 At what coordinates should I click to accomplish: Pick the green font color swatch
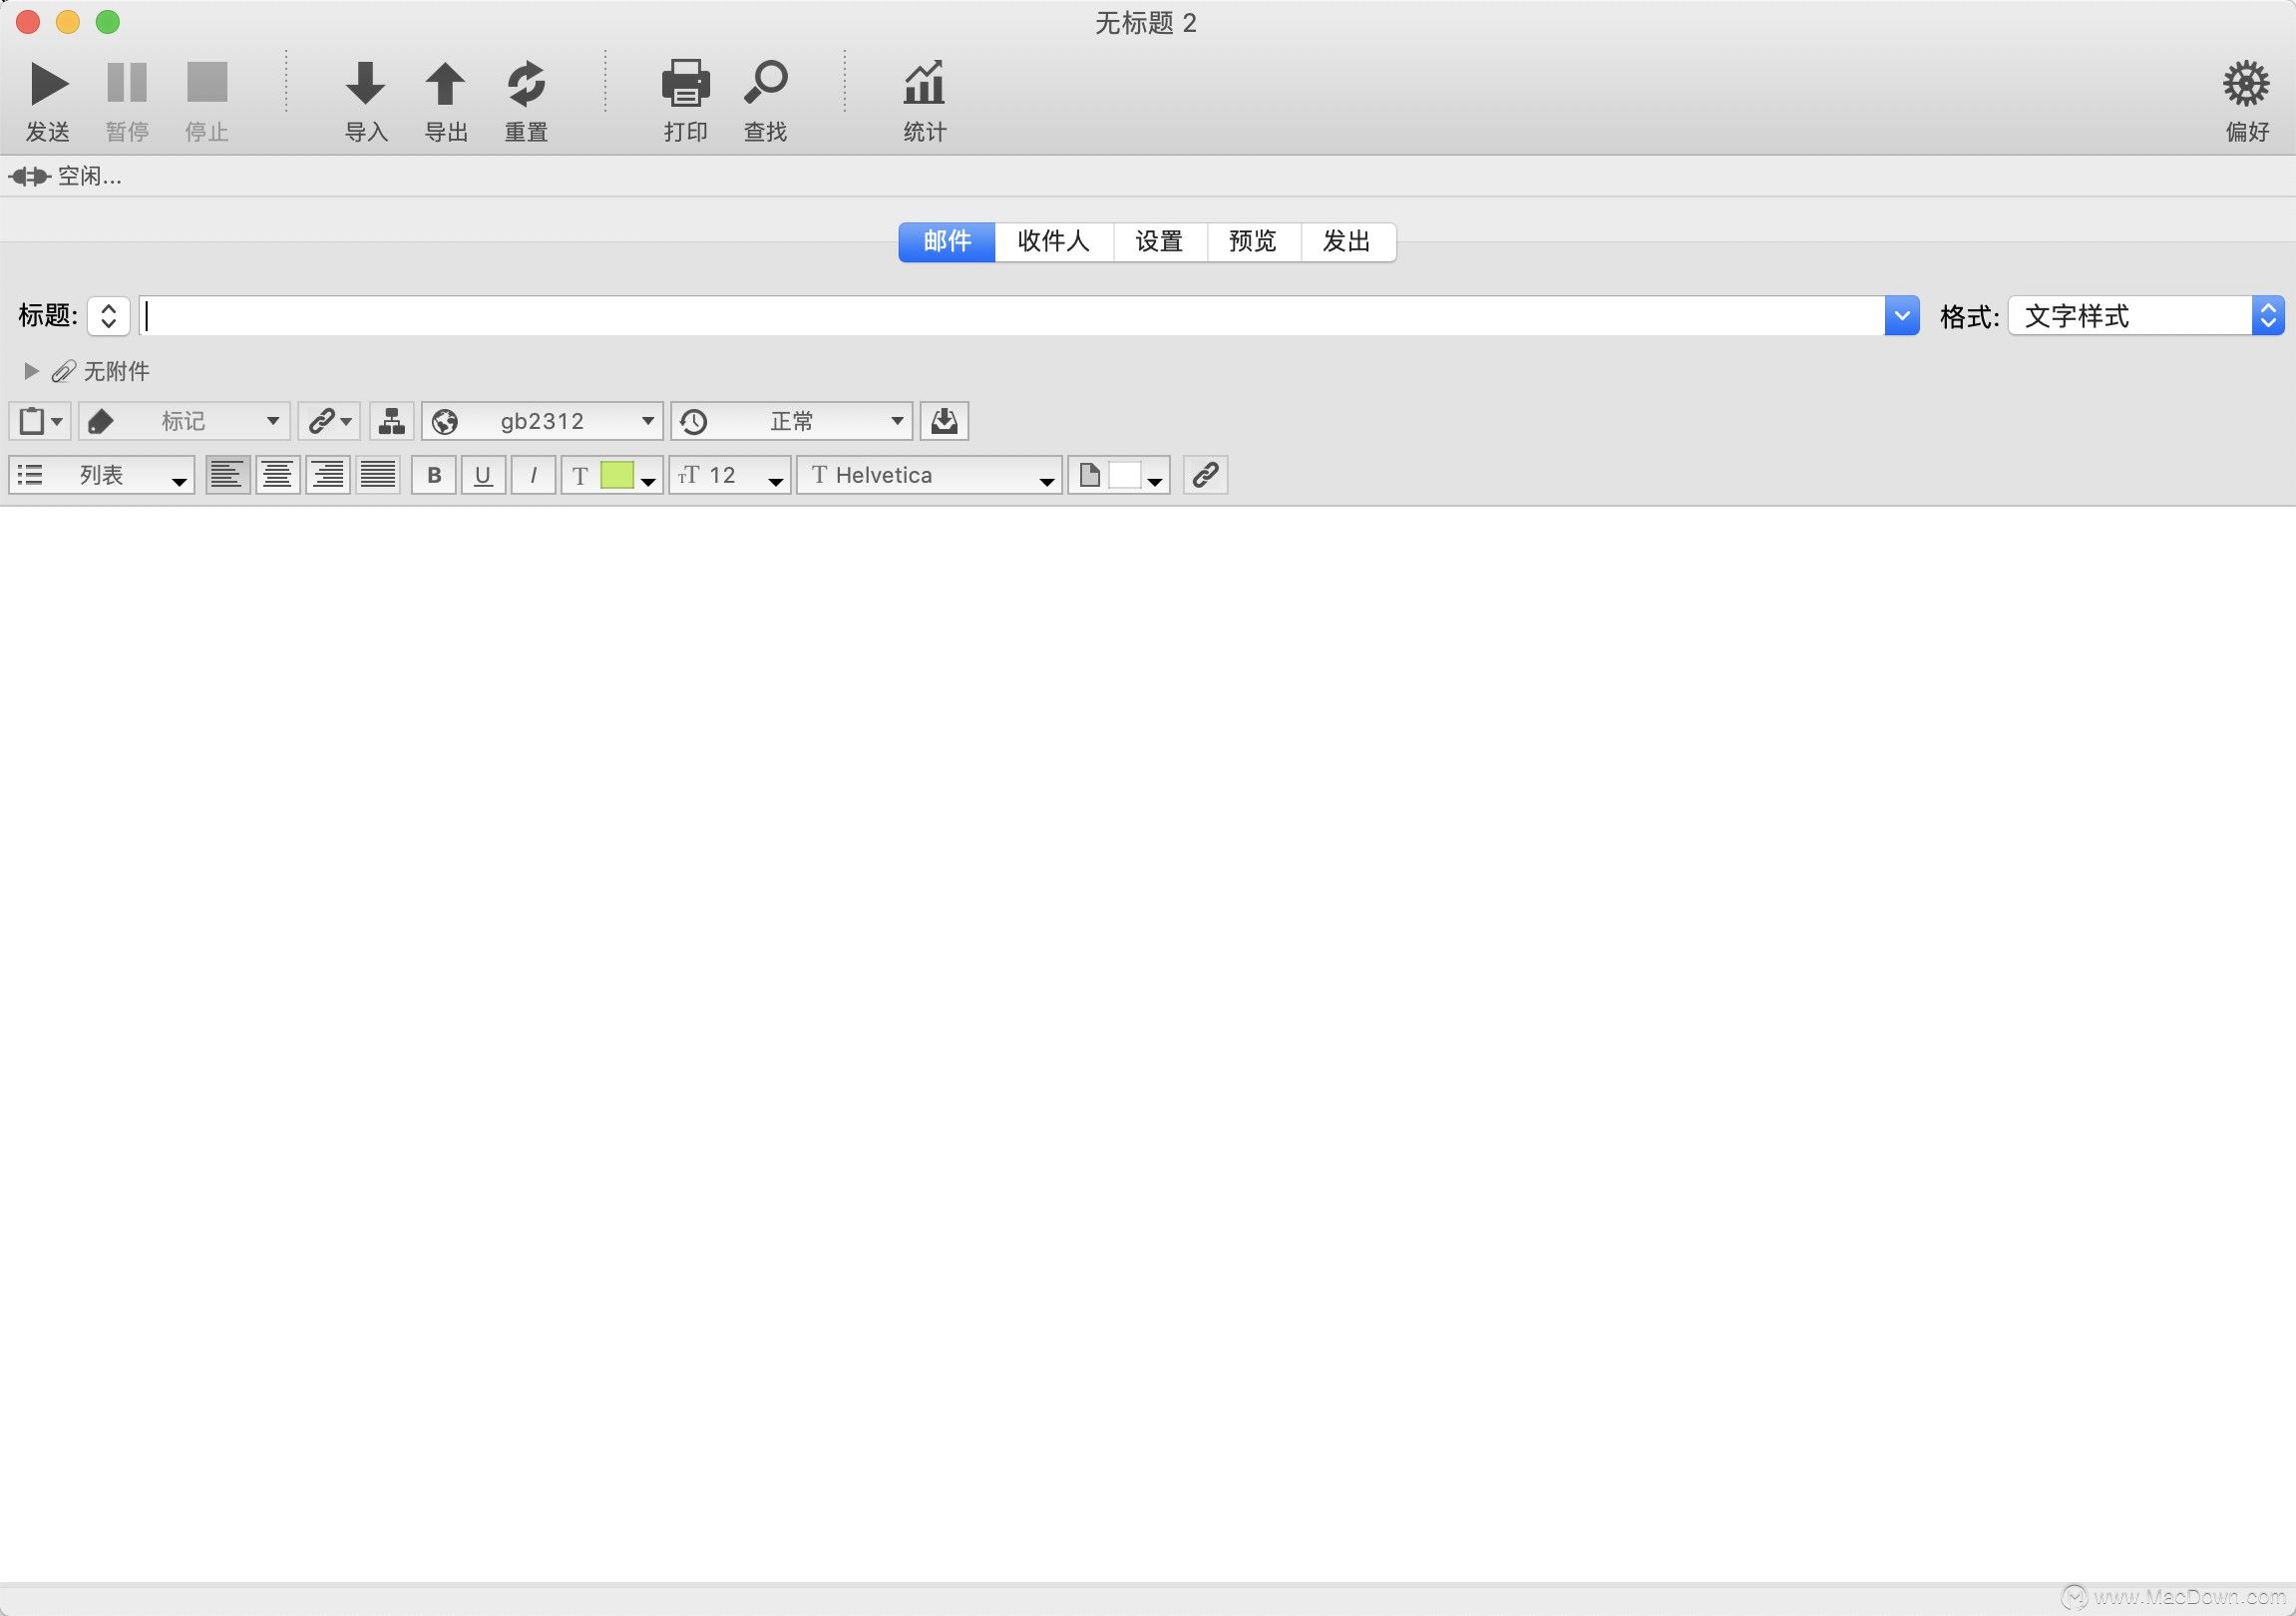[x=619, y=475]
